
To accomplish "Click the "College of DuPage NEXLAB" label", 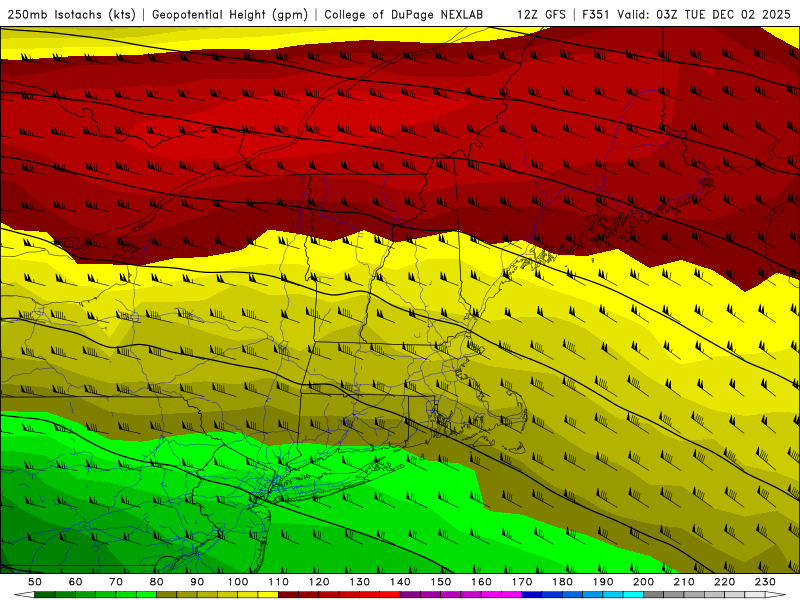I will click(404, 14).
